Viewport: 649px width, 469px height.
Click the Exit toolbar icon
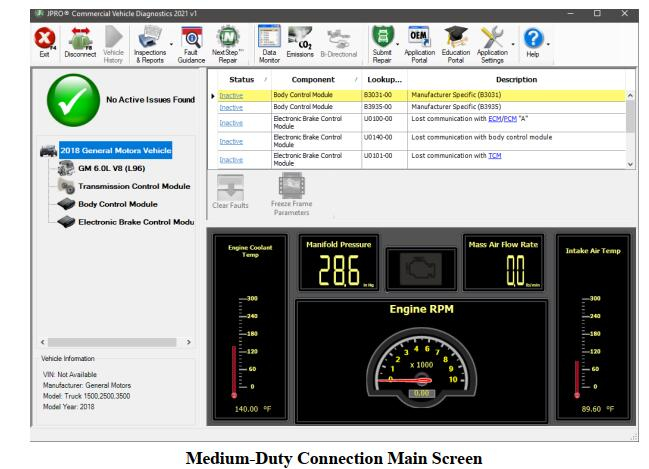tap(44, 43)
